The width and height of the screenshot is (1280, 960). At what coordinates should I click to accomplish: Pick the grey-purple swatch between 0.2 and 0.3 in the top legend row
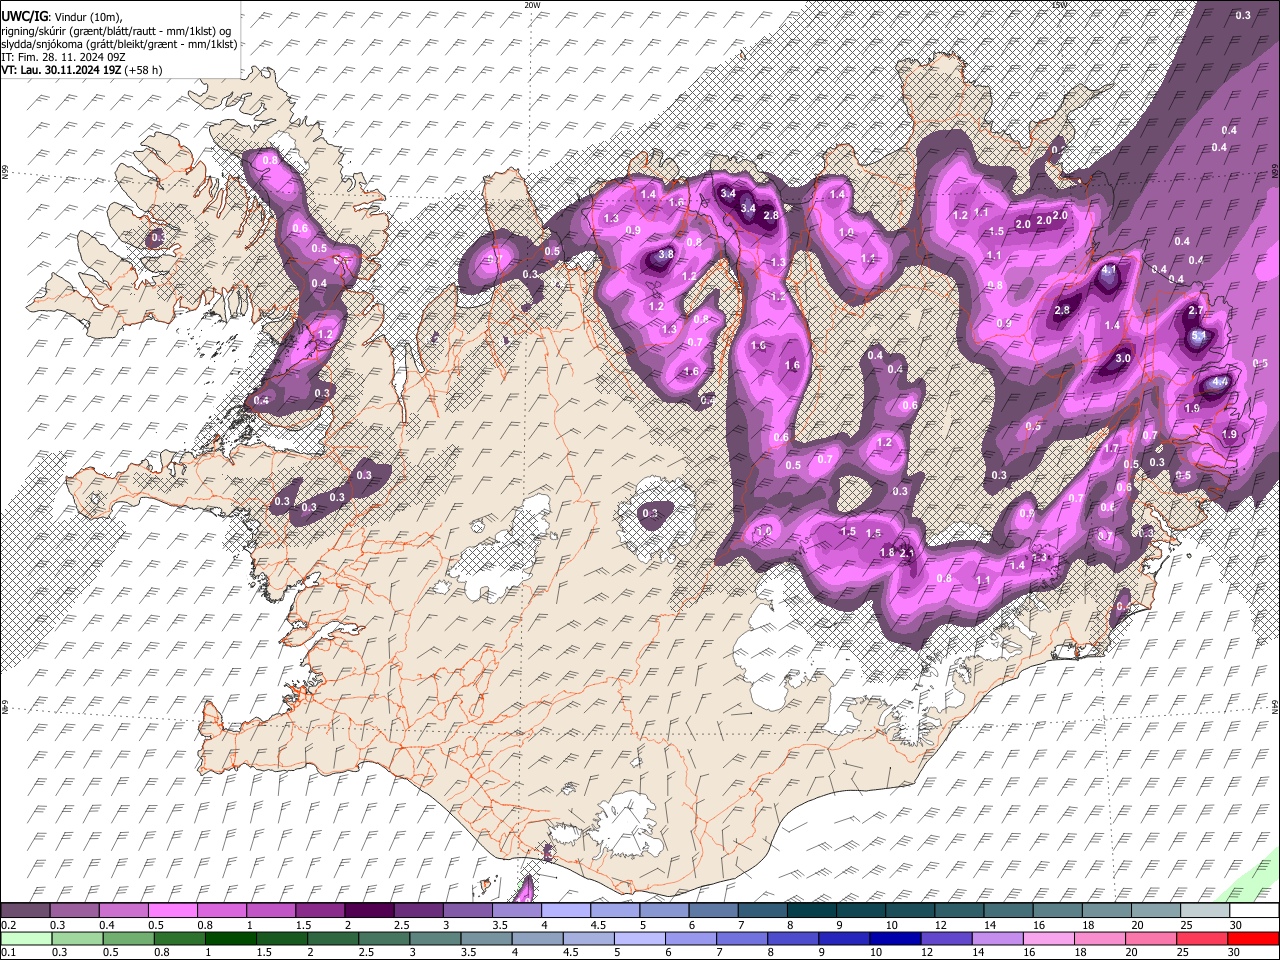[25, 911]
